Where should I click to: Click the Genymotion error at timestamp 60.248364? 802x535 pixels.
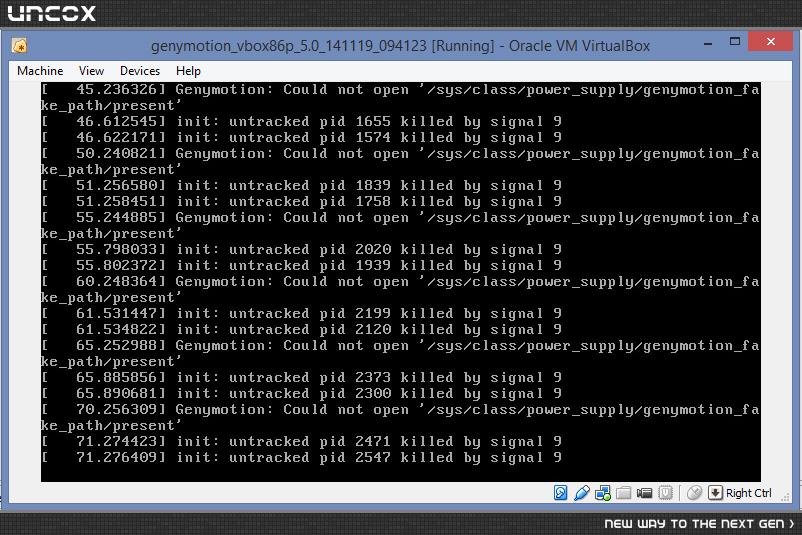[x=400, y=289]
